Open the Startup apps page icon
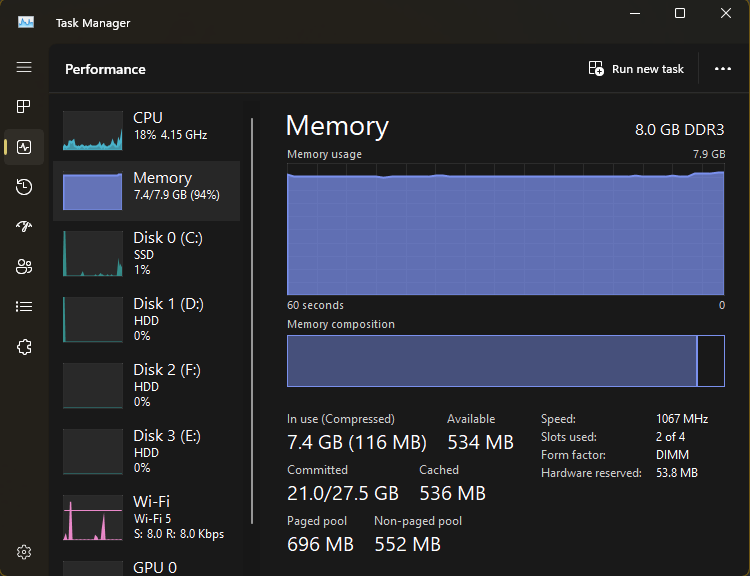The width and height of the screenshot is (750, 576). (24, 226)
